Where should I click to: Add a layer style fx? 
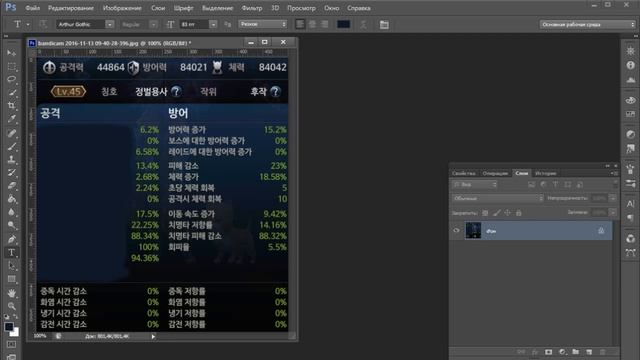pos(535,352)
